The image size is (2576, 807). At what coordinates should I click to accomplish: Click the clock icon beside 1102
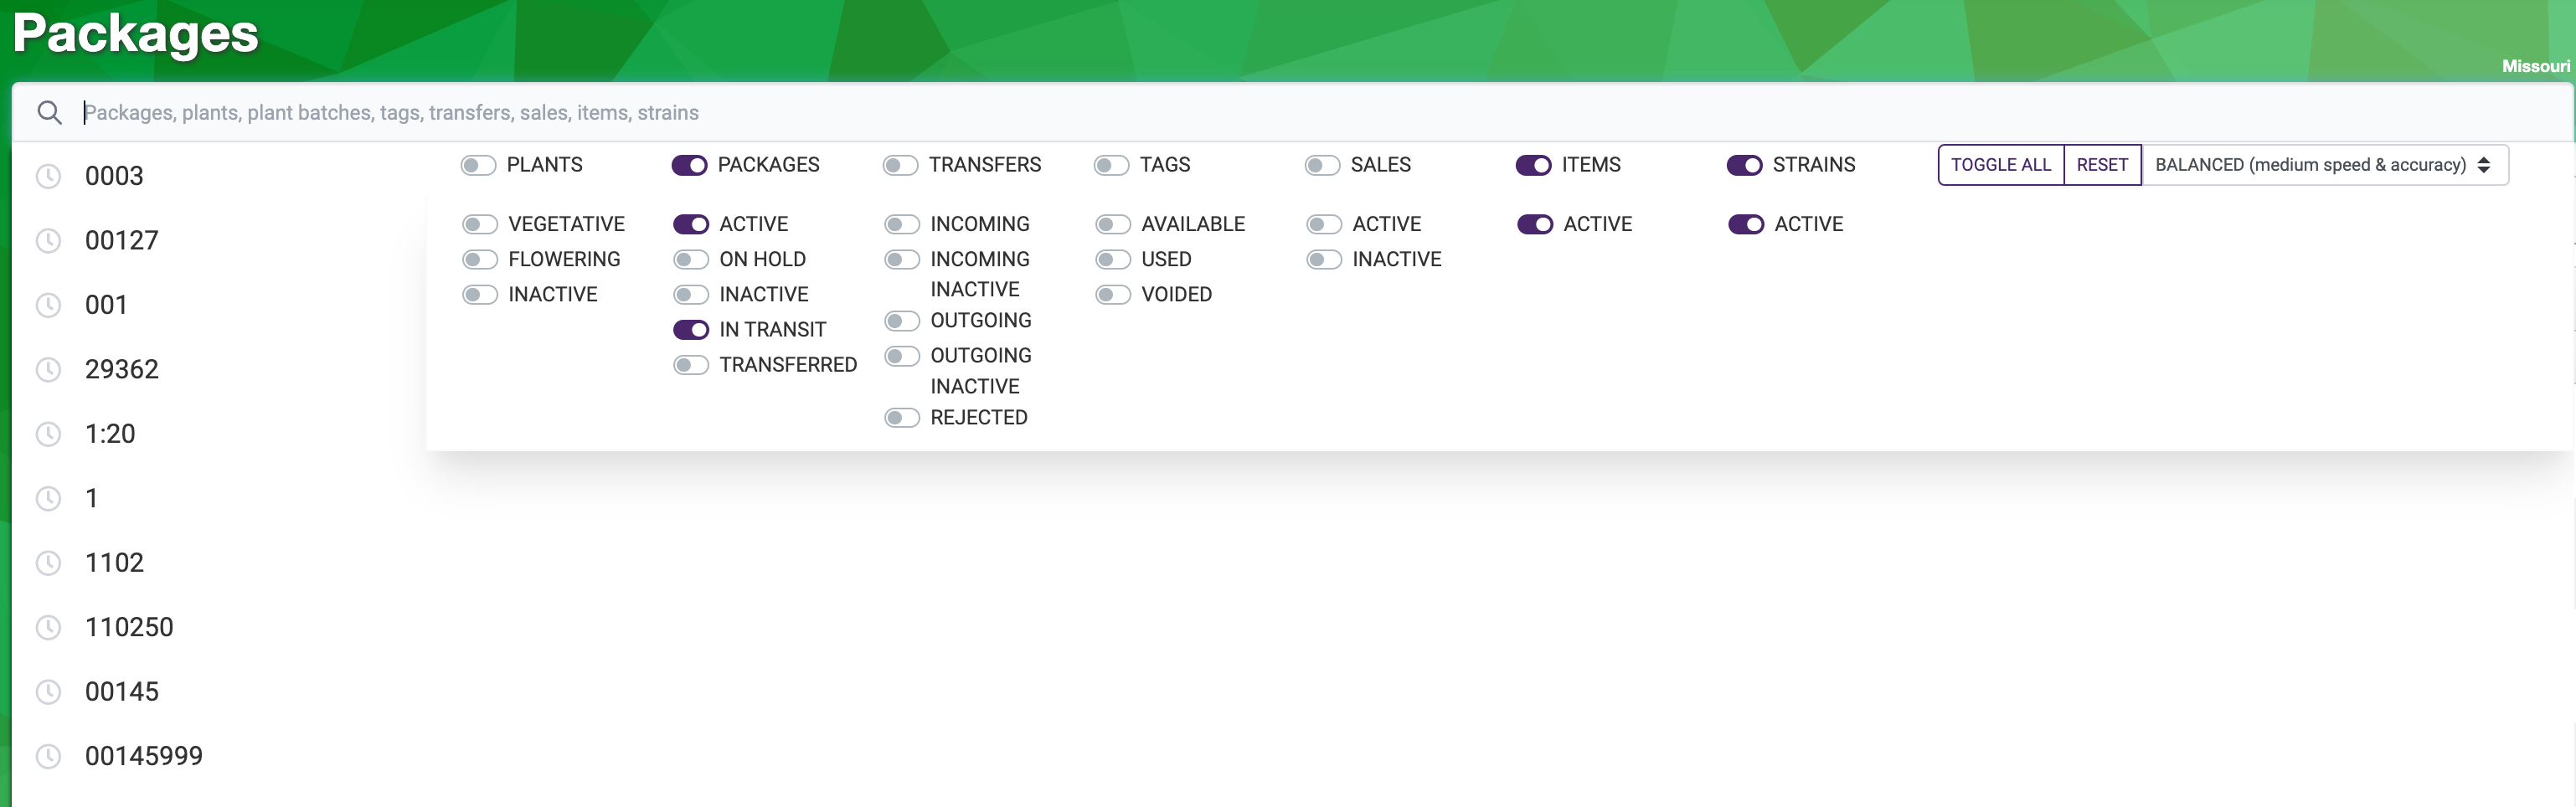coord(48,563)
